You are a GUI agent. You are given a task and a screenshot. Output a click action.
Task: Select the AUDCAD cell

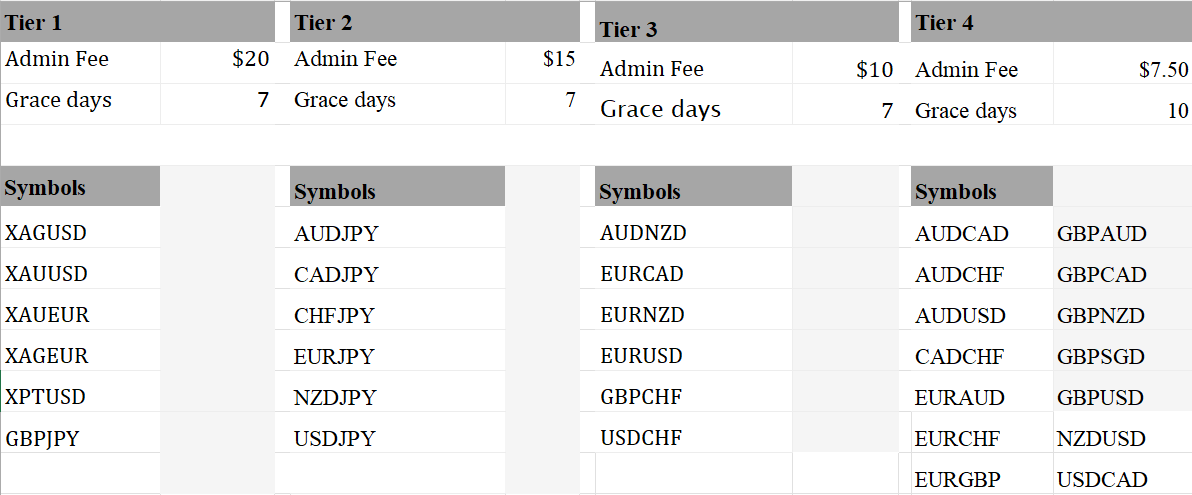(961, 235)
